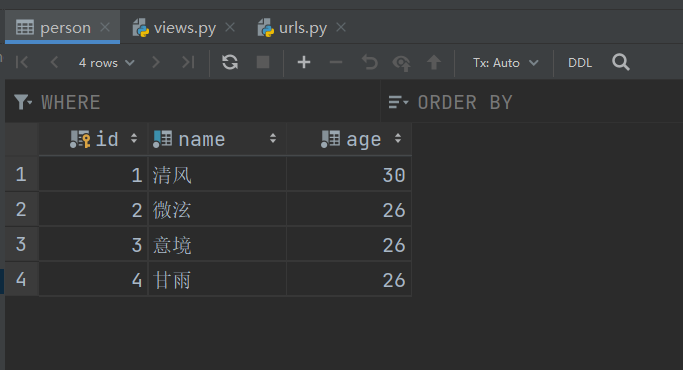683x370 pixels.
Task: Select the name cell 甘雨
Action: (217, 279)
